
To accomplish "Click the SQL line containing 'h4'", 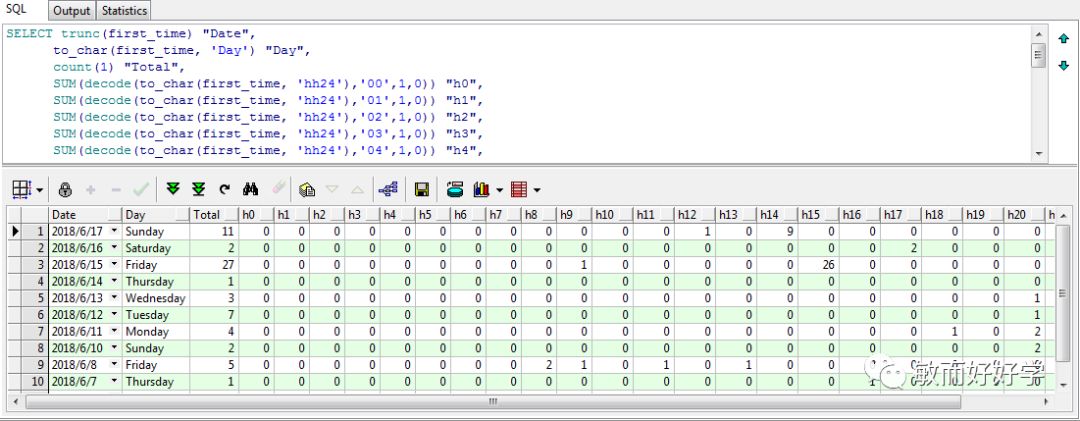I will coord(269,150).
